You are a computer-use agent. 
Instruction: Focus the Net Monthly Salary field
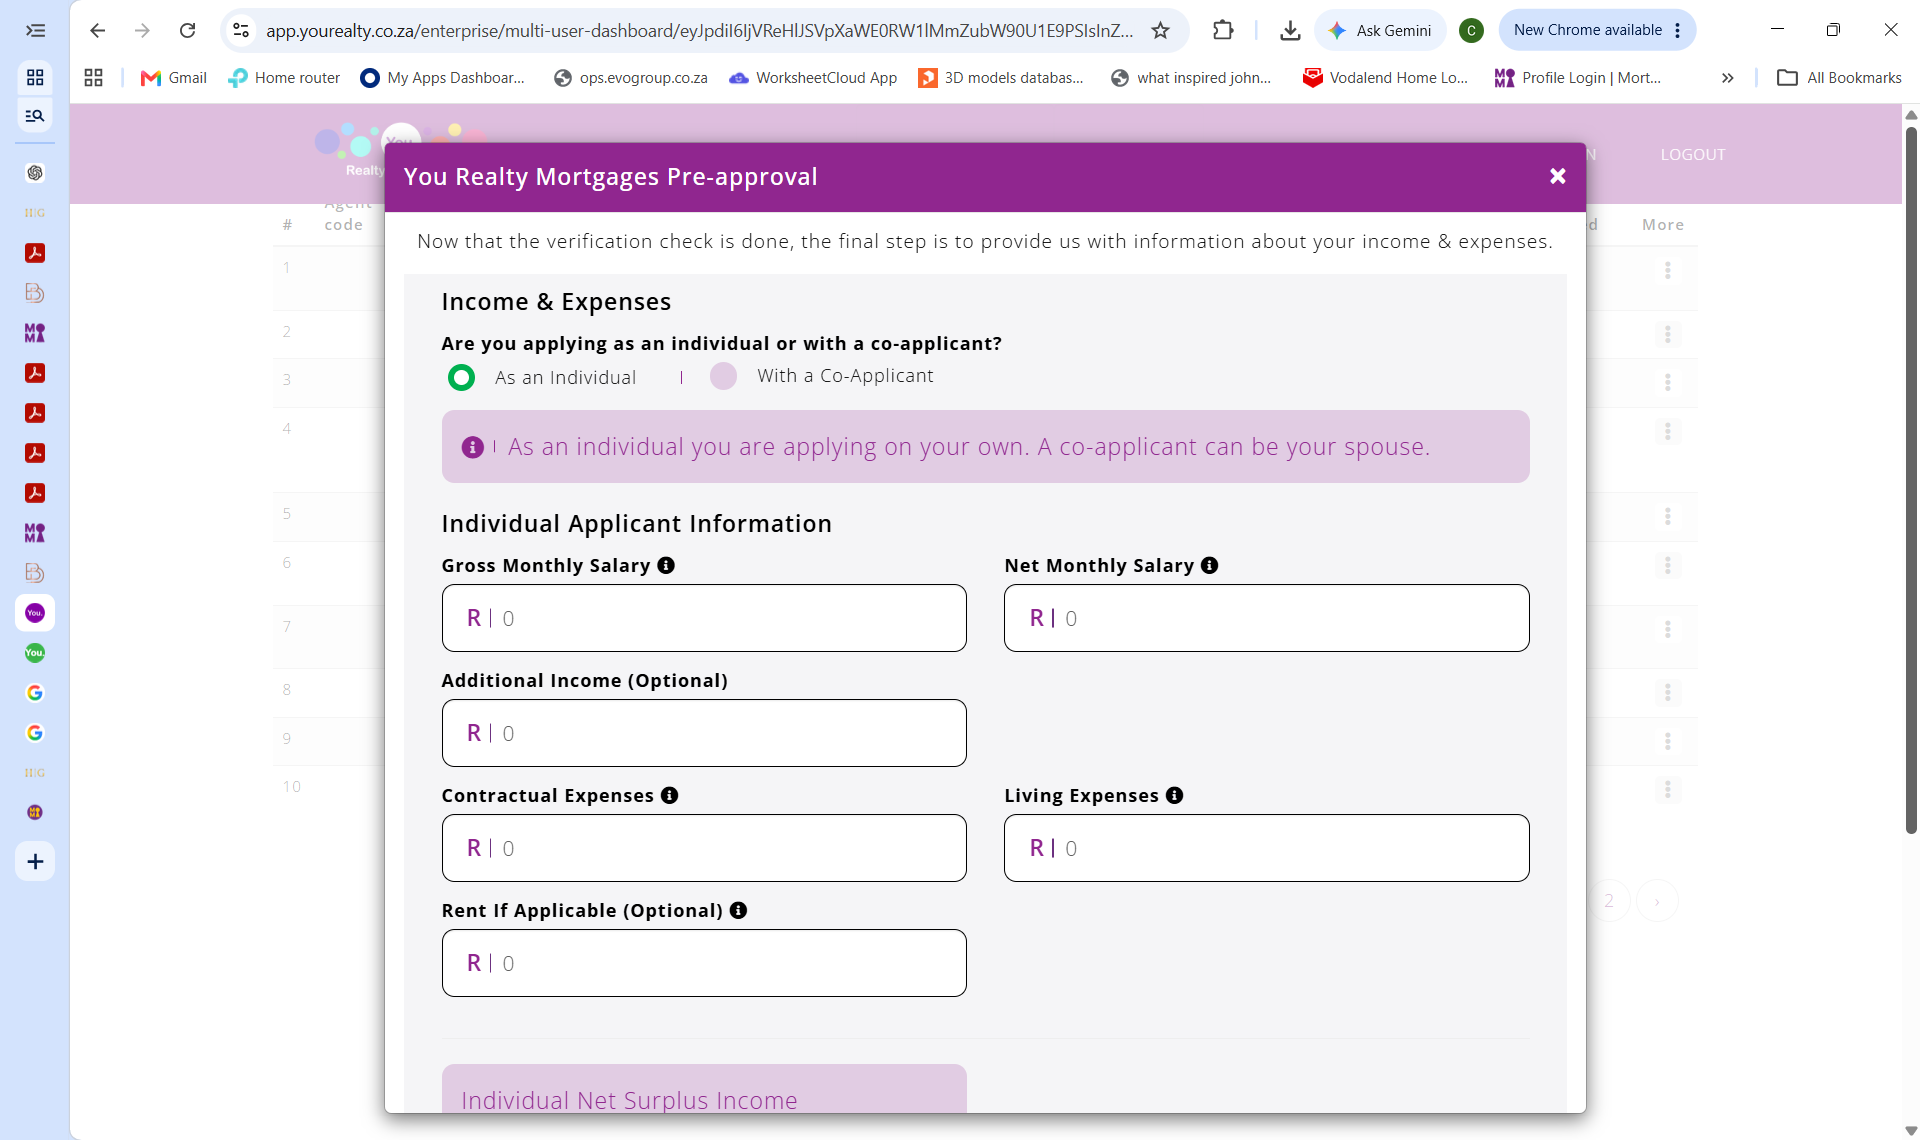pos(1266,618)
